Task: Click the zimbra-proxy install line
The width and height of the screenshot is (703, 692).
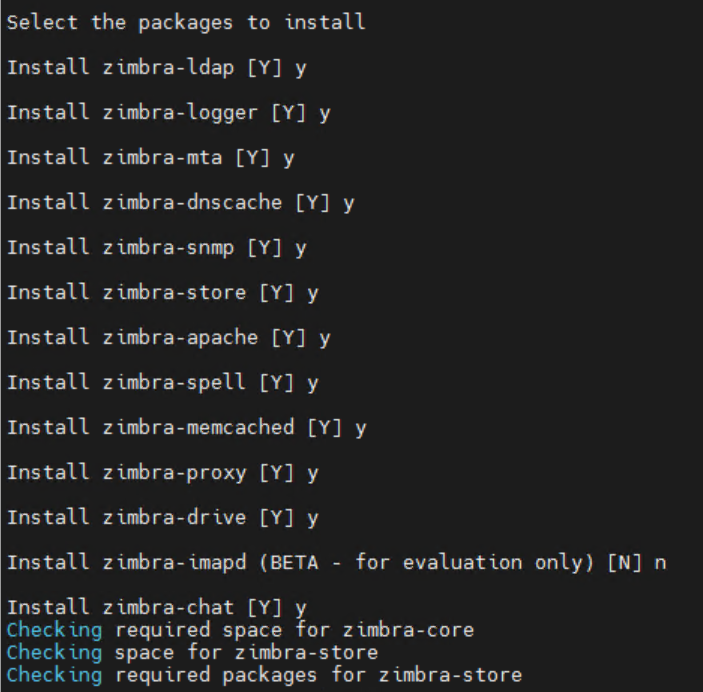Action: (162, 473)
